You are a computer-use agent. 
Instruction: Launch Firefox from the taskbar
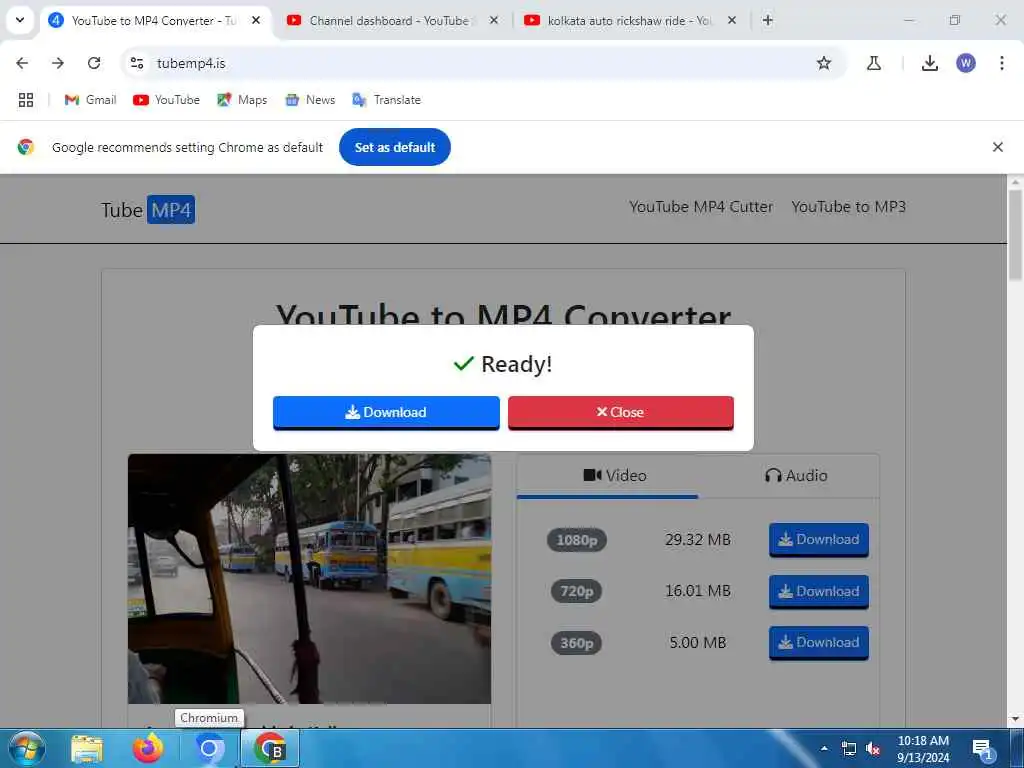pyautogui.click(x=148, y=749)
